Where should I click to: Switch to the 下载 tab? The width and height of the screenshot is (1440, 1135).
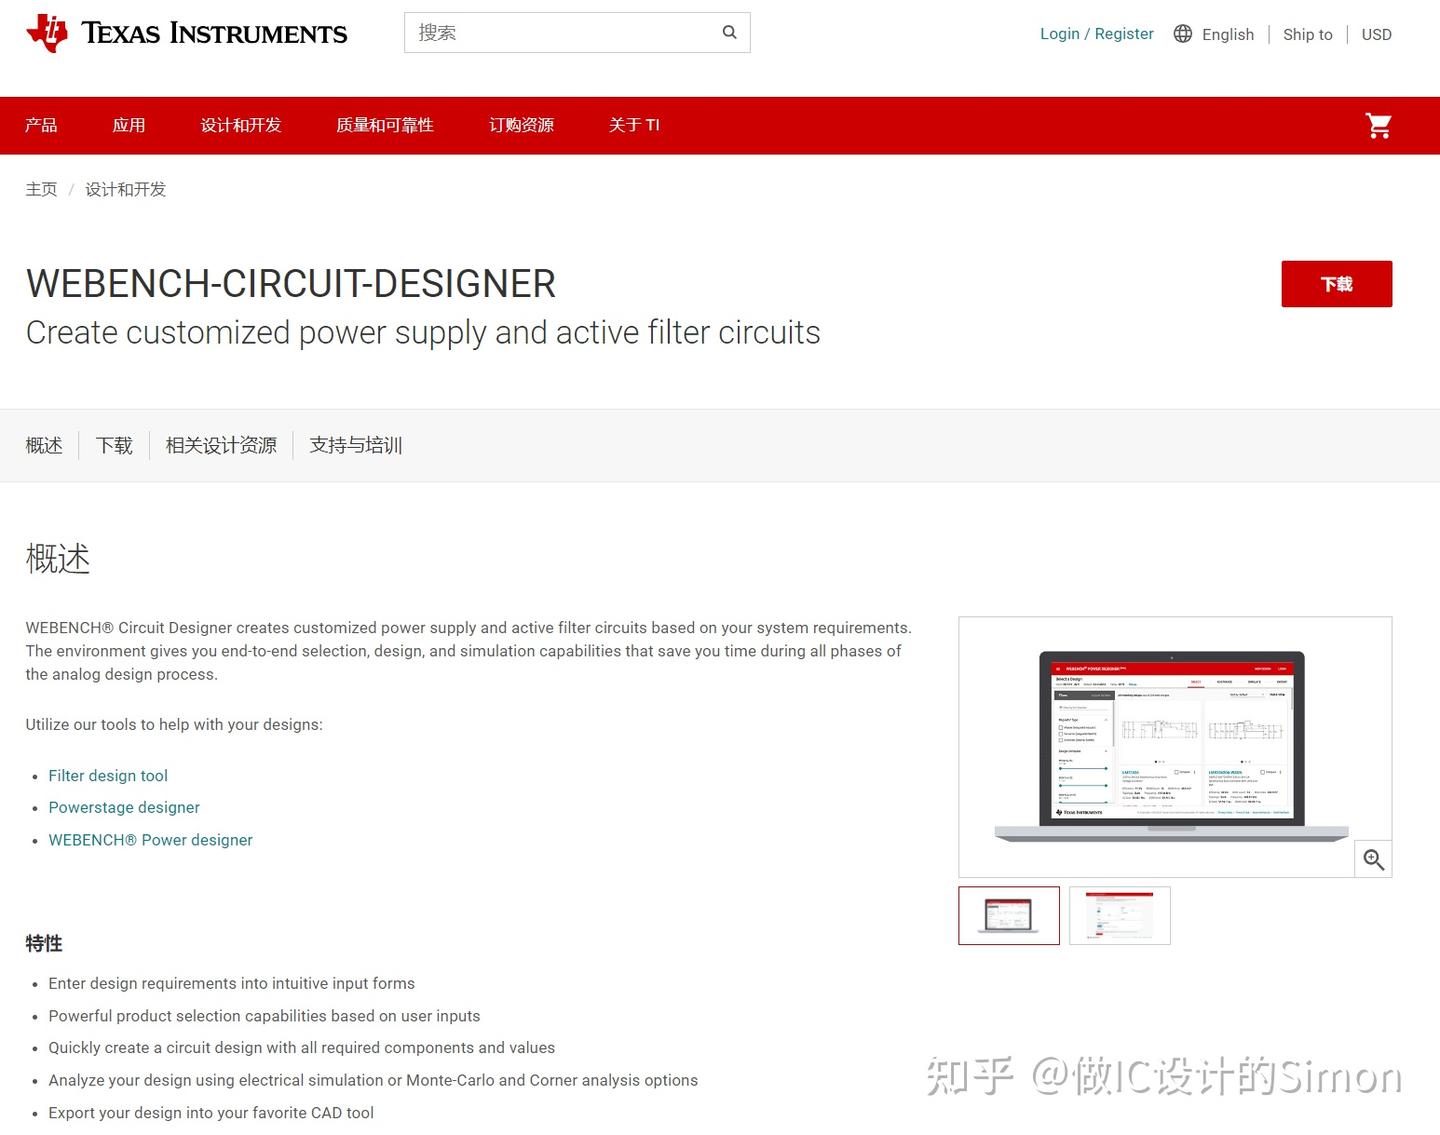point(113,445)
